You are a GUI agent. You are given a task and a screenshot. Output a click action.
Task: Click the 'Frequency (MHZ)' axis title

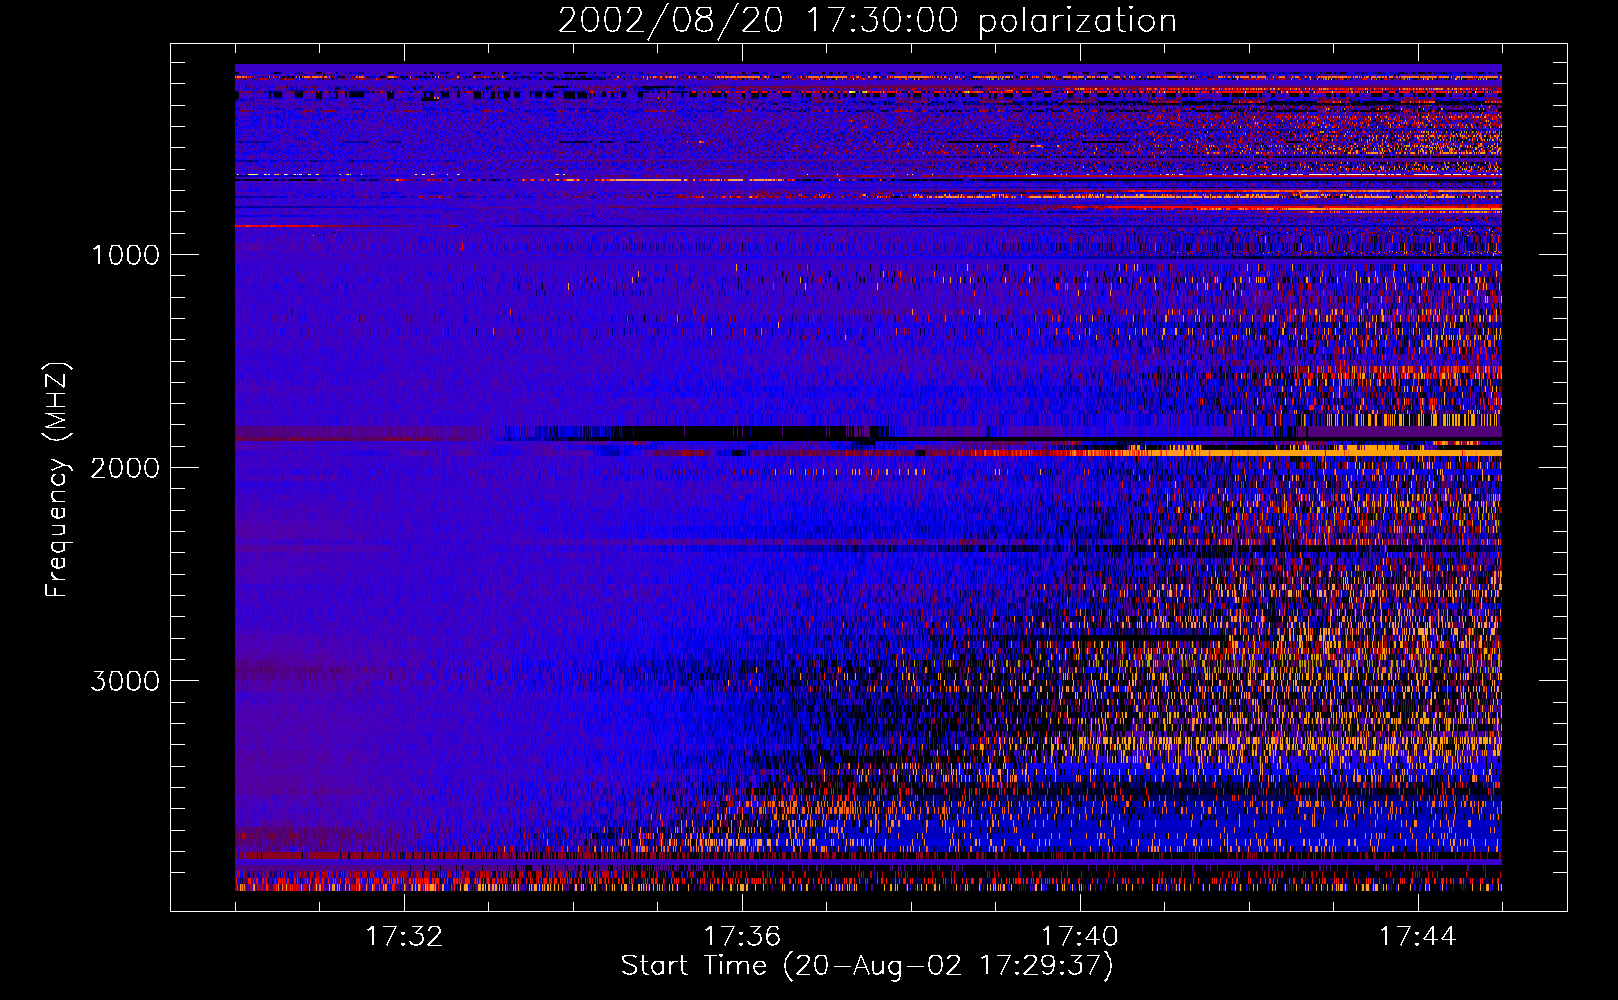[x=58, y=480]
